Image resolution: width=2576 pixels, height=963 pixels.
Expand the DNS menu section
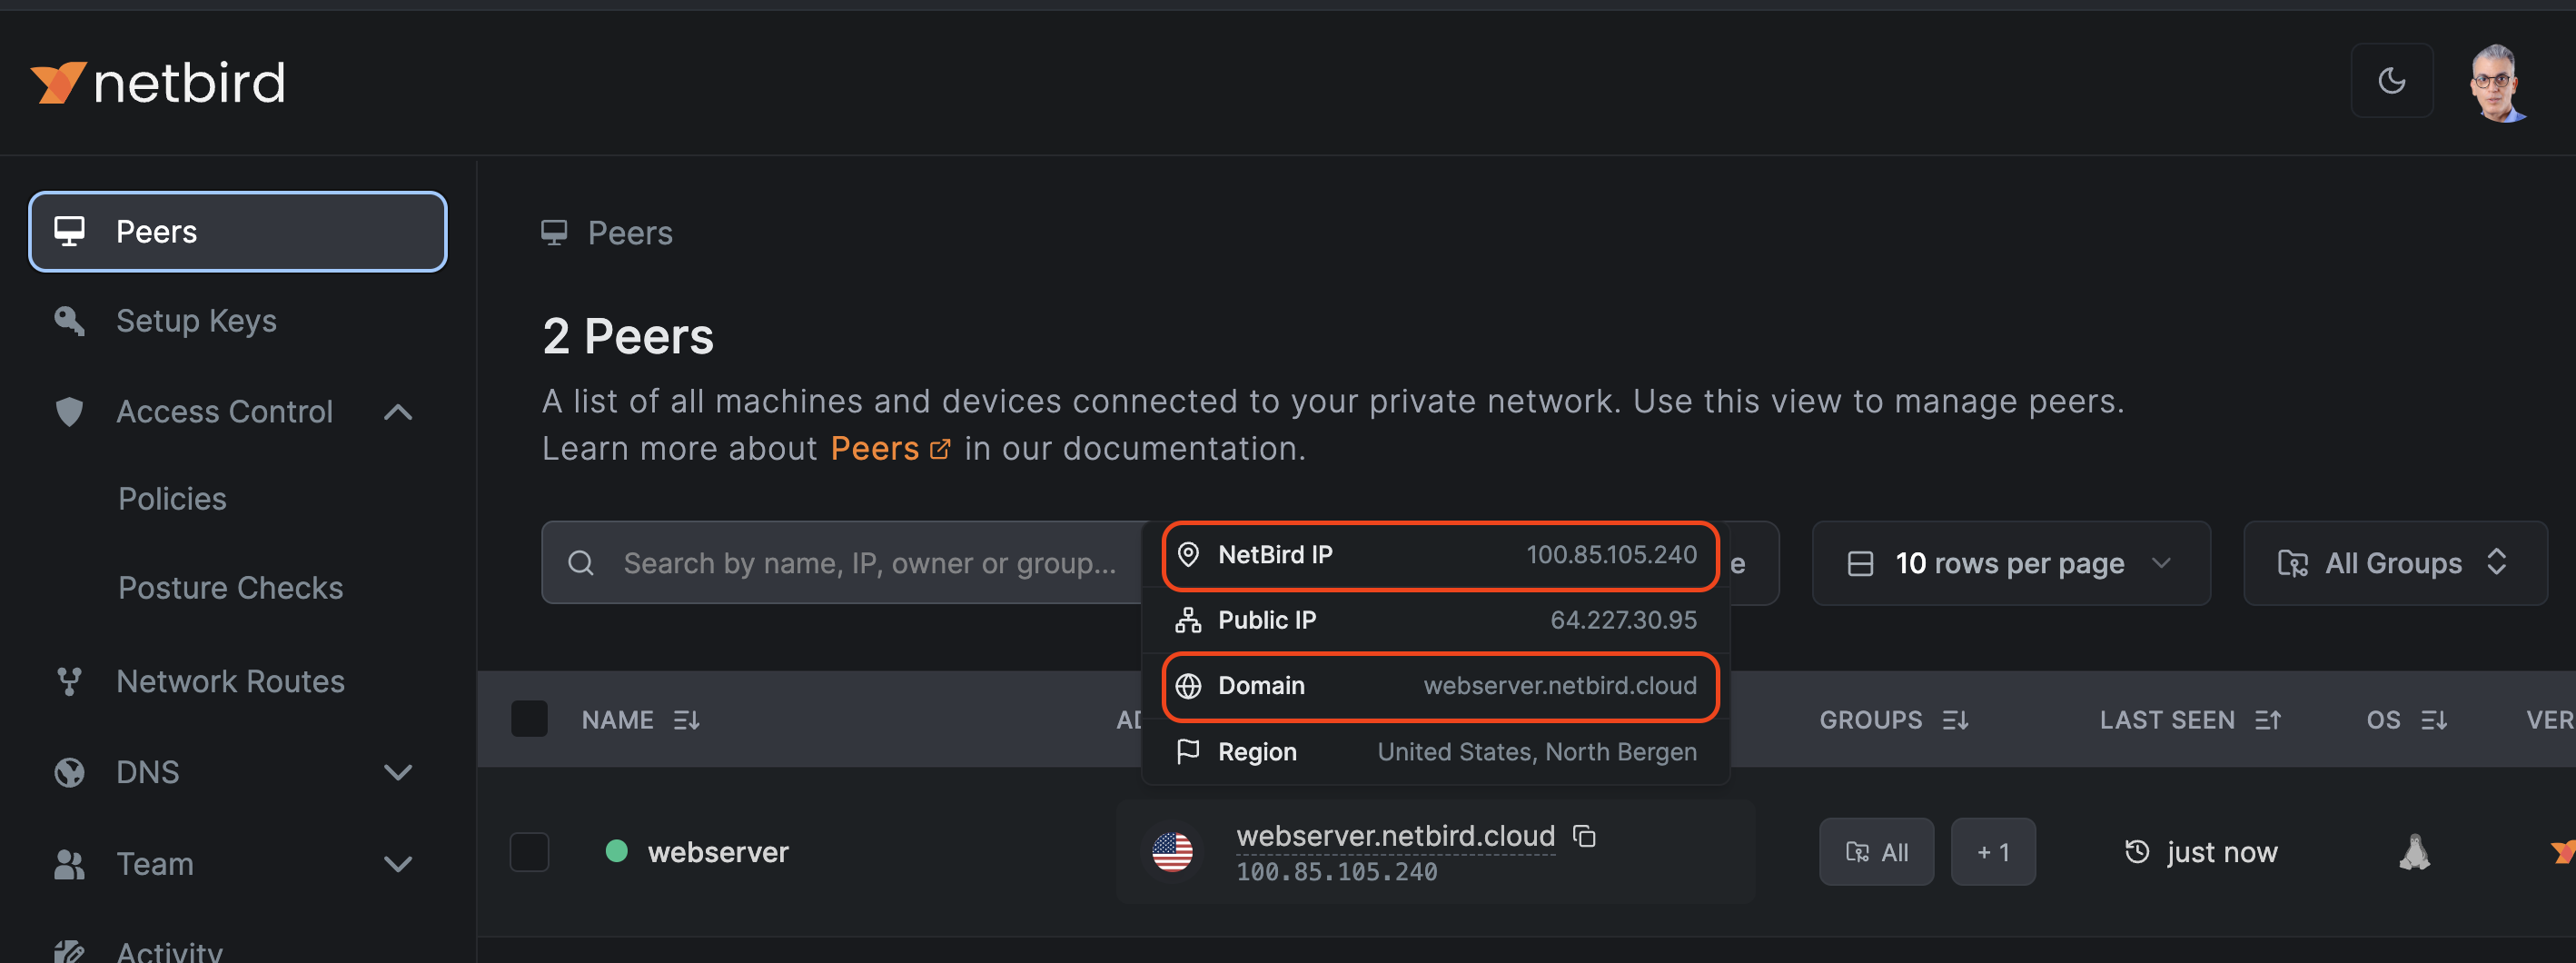[x=398, y=772]
